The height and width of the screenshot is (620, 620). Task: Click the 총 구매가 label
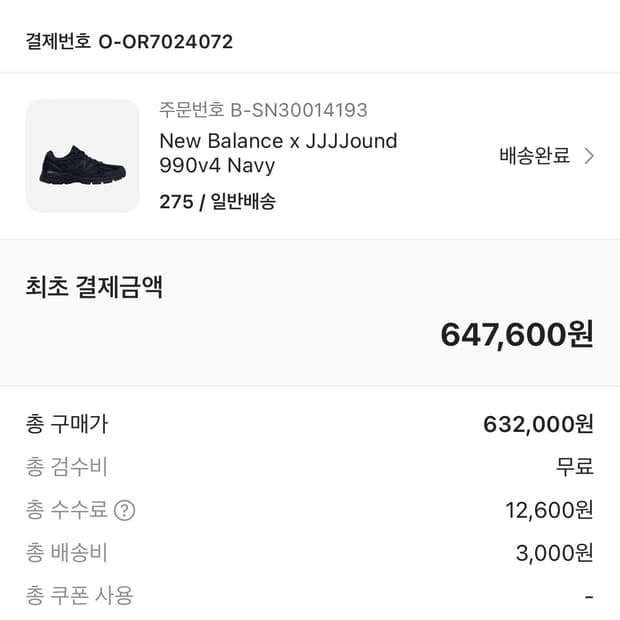[66, 424]
